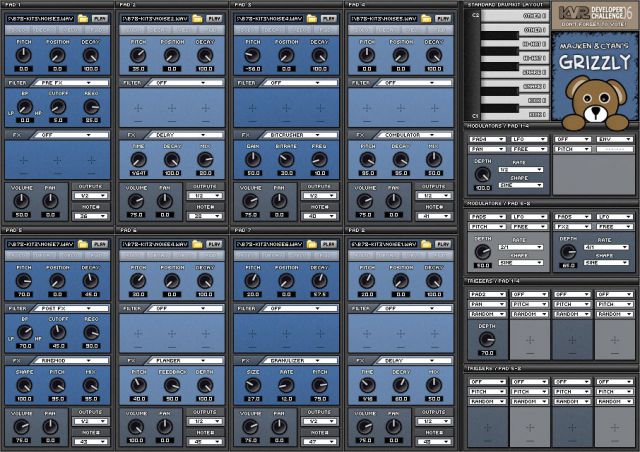Click Pad 3 Pitch value -58.0 field
This screenshot has height=452, width=640.
253,69
